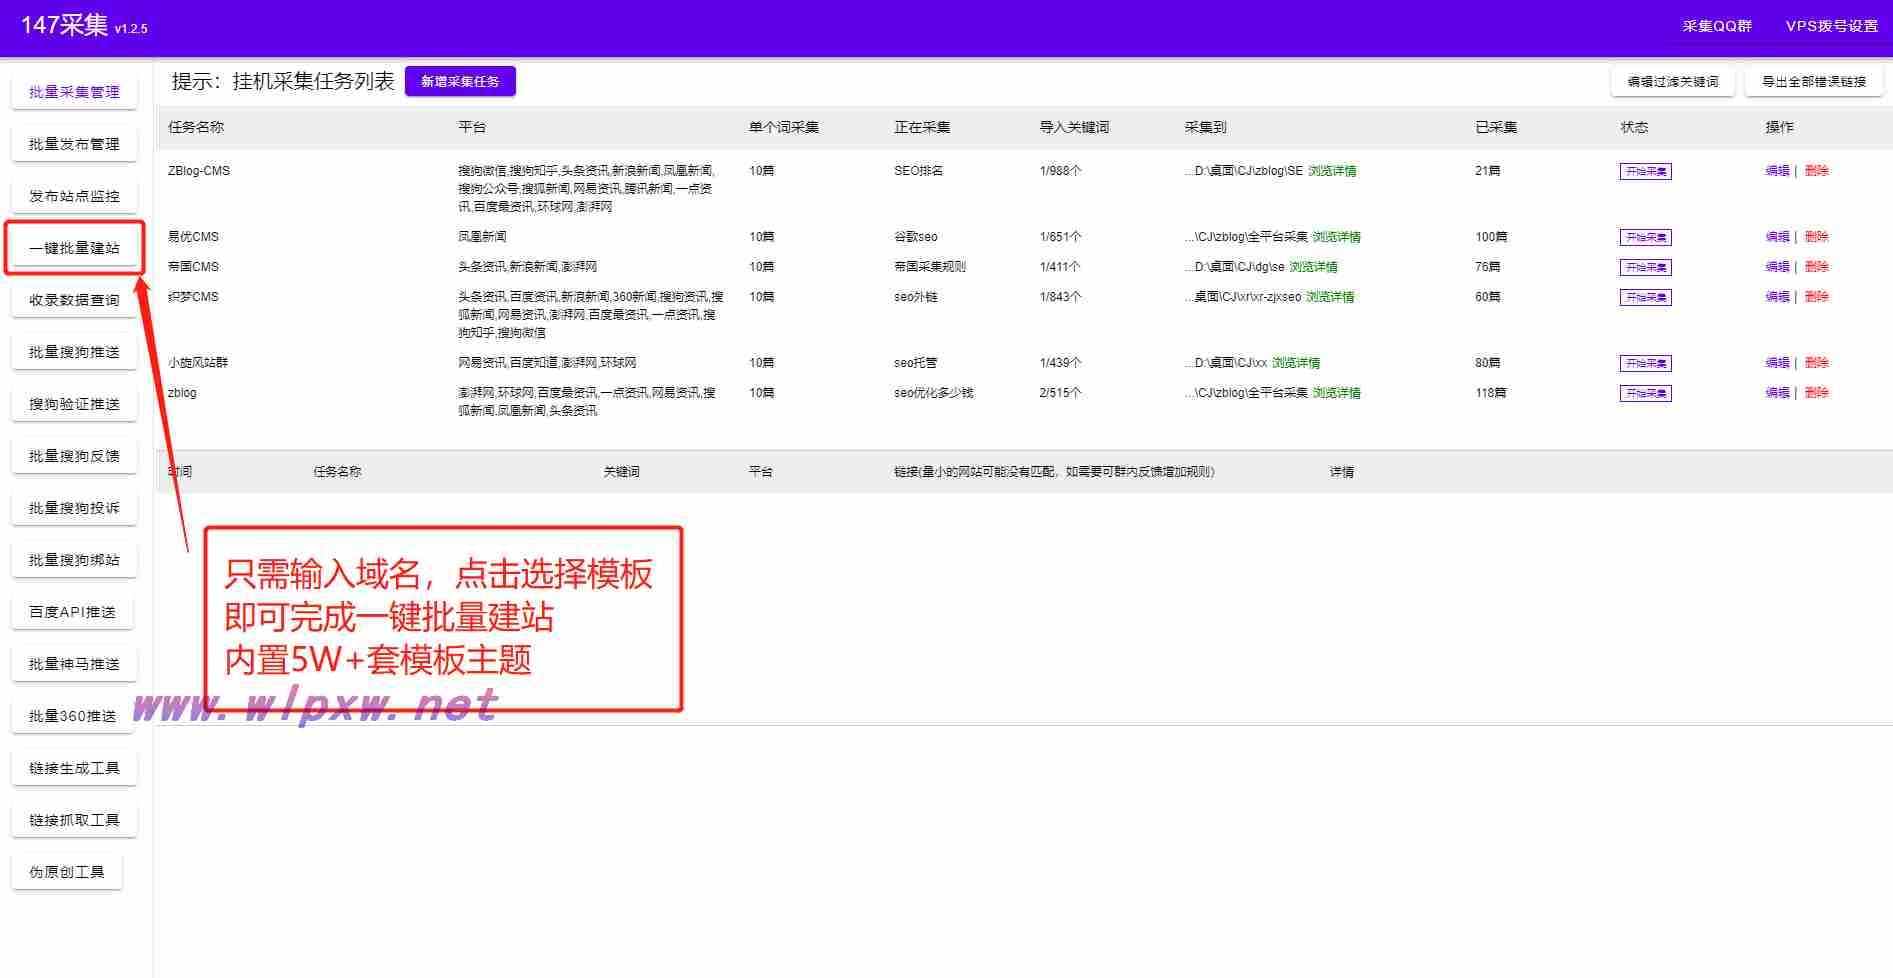Open 批量搜狗推送 in the sidebar
This screenshot has height=978, width=1893.
74,352
